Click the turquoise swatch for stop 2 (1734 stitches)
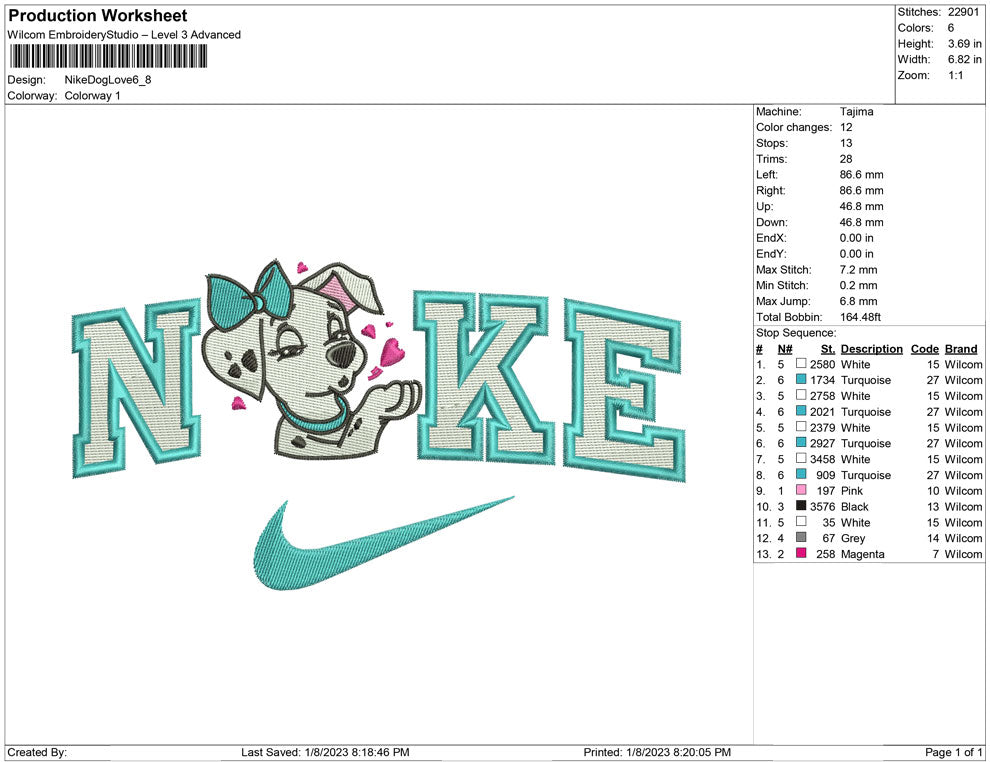This screenshot has width=990, height=762. click(801, 379)
